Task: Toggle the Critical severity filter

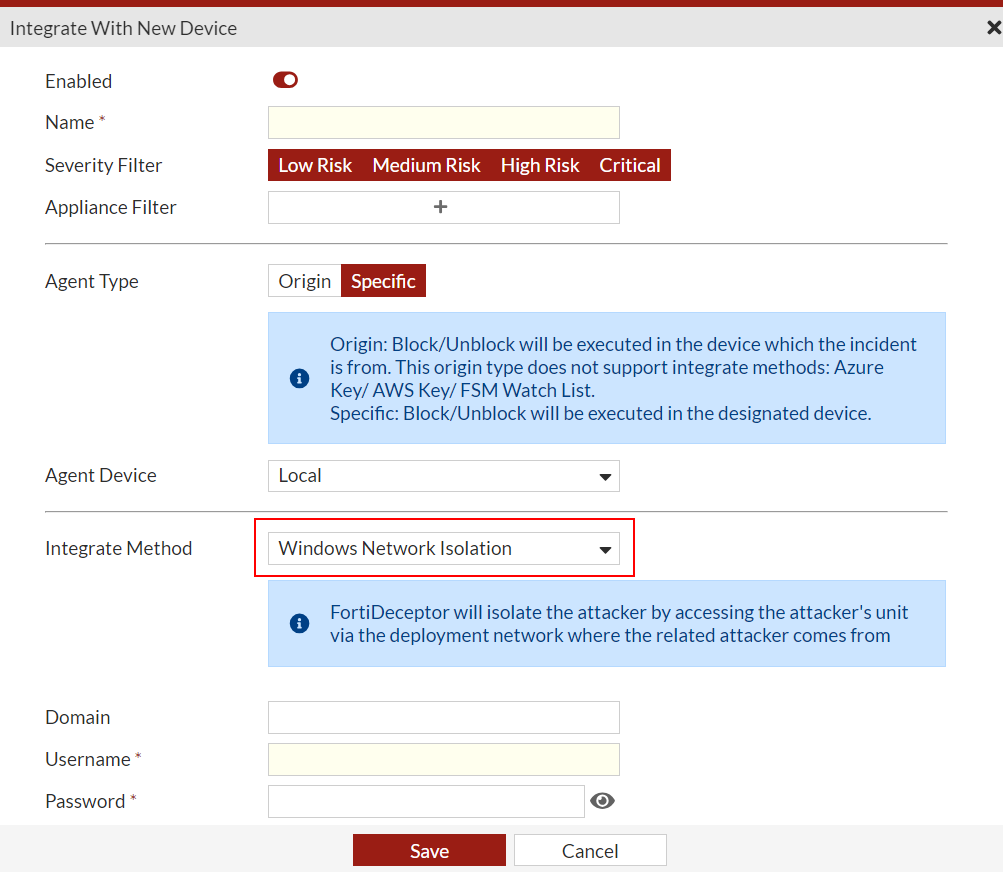Action: pos(629,165)
